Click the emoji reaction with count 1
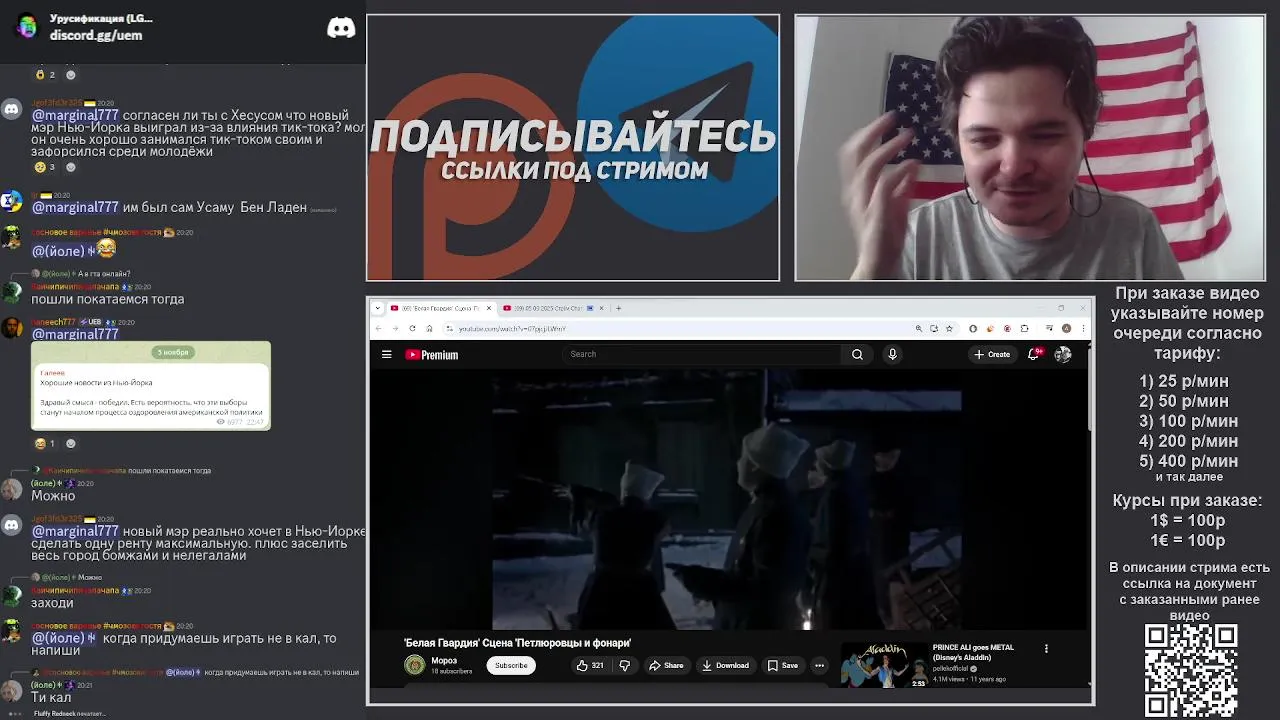 (45, 443)
